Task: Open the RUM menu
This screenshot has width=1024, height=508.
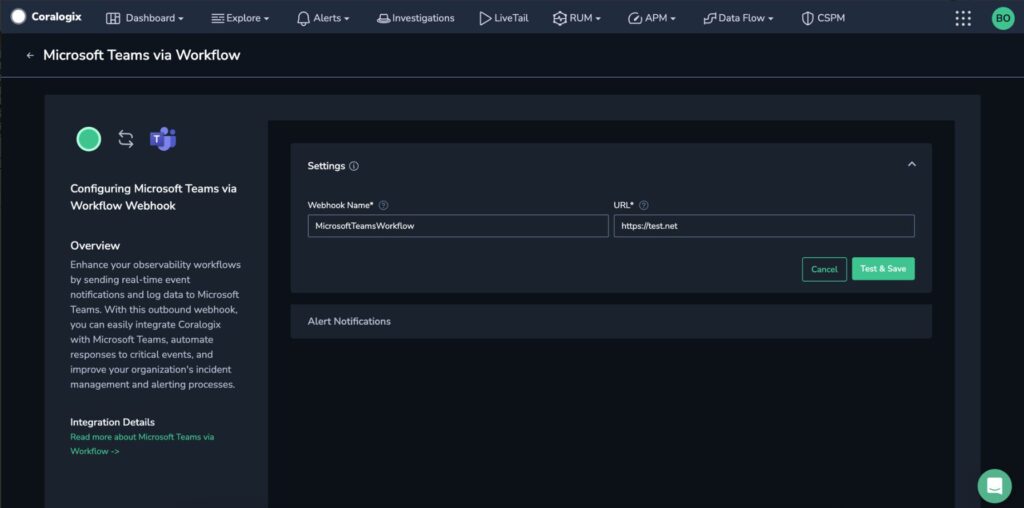Action: (577, 18)
